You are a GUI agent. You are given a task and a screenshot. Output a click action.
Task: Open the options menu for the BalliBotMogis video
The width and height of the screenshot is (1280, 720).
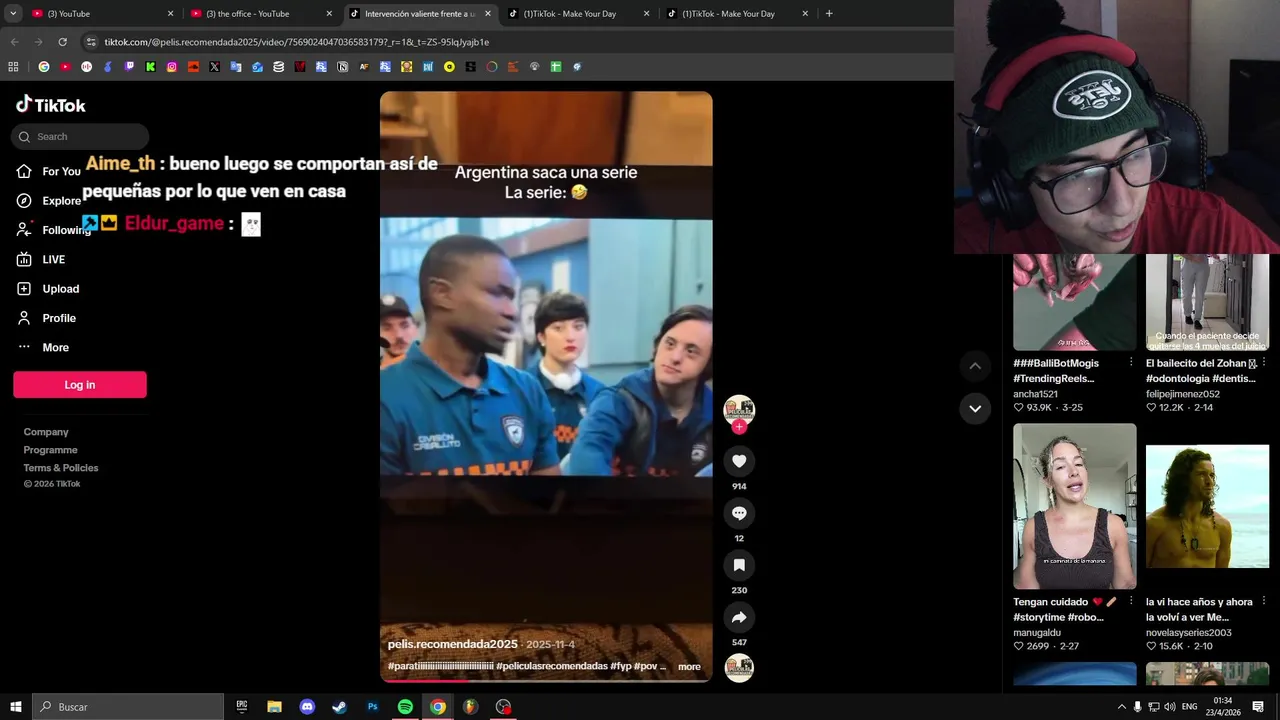click(x=1131, y=362)
